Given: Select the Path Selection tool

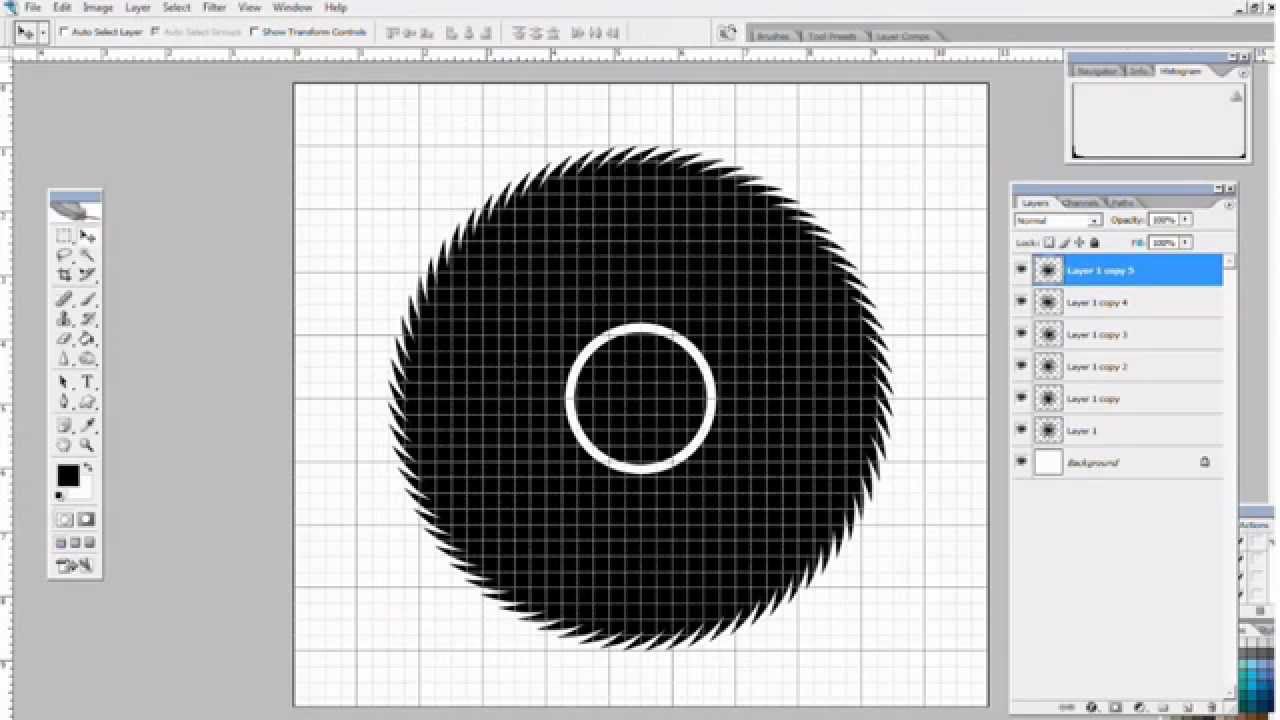Looking at the screenshot, I should click(64, 382).
